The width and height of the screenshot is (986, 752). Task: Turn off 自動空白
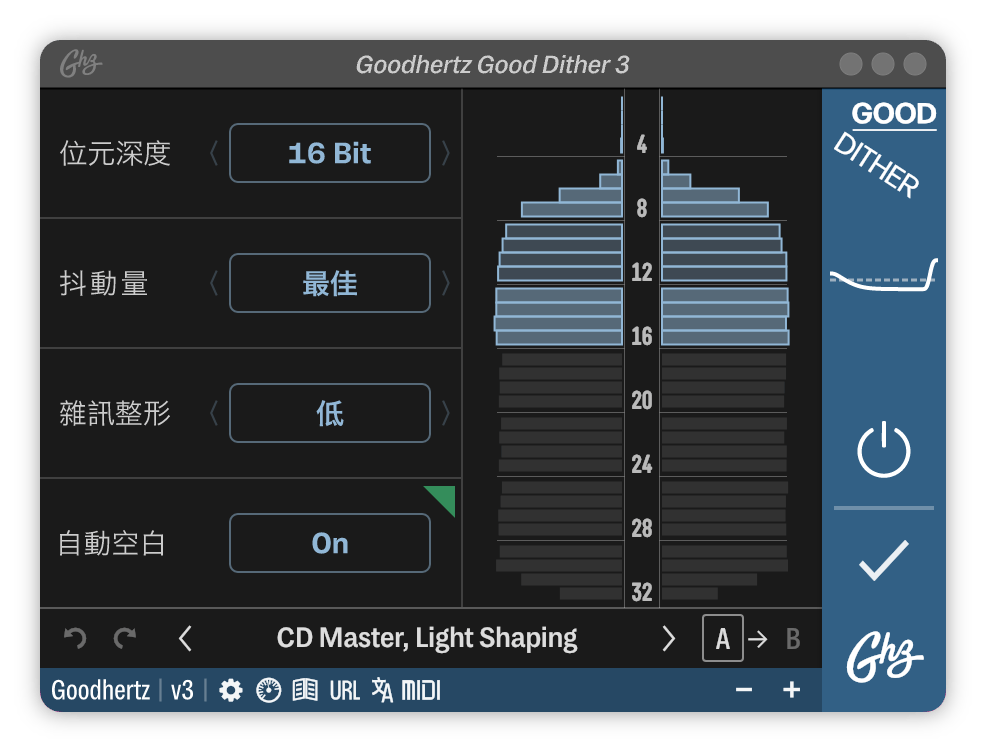330,543
